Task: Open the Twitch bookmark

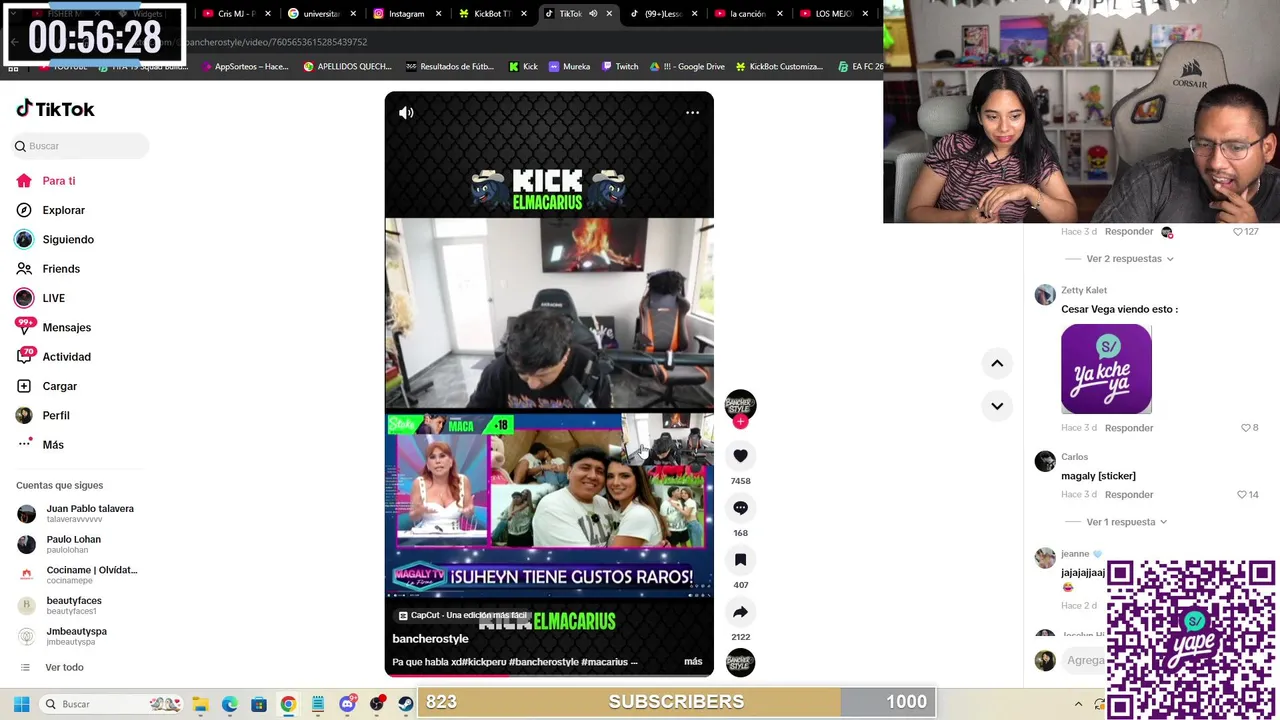Action: (x=620, y=67)
